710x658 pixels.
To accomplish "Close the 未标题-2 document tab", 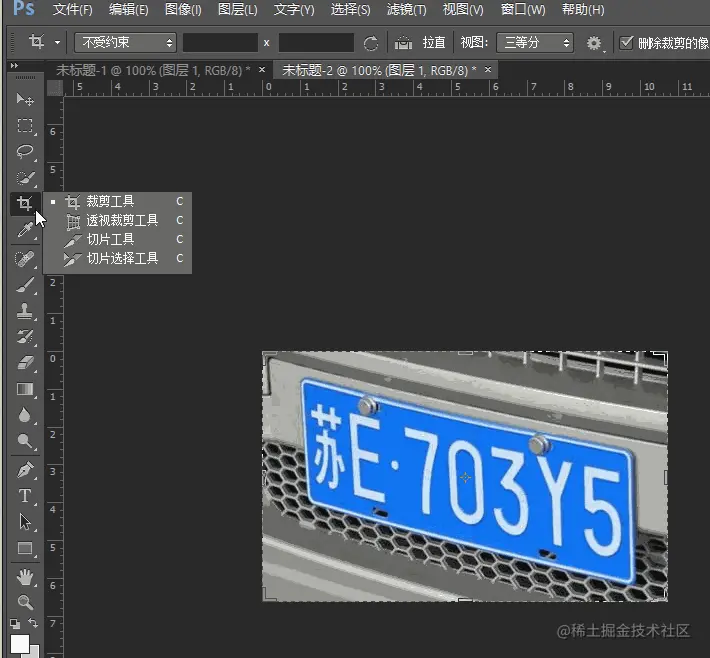I will pos(488,70).
